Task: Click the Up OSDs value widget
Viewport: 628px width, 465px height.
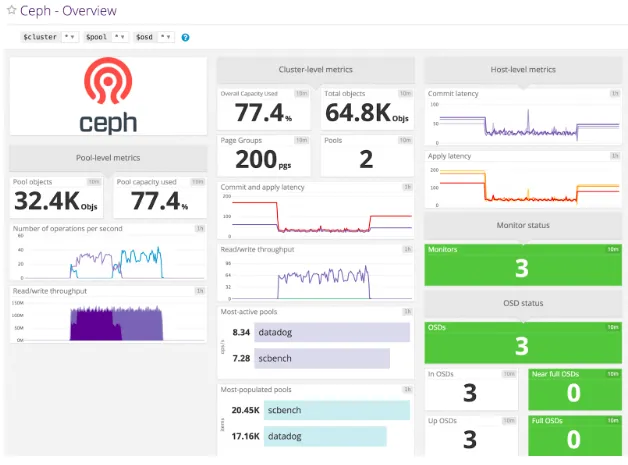Action: (x=471, y=436)
